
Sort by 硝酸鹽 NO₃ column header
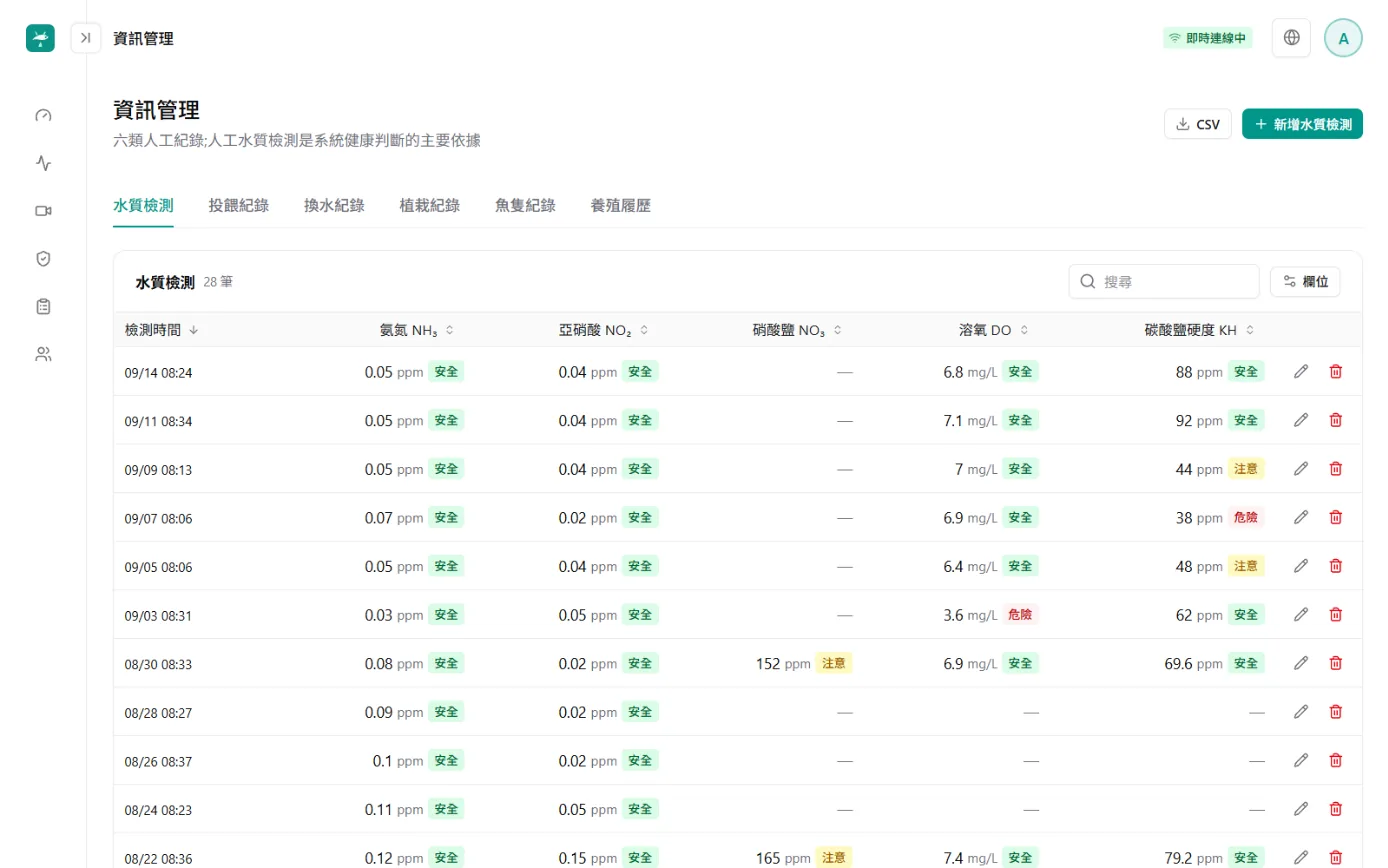[x=797, y=330]
